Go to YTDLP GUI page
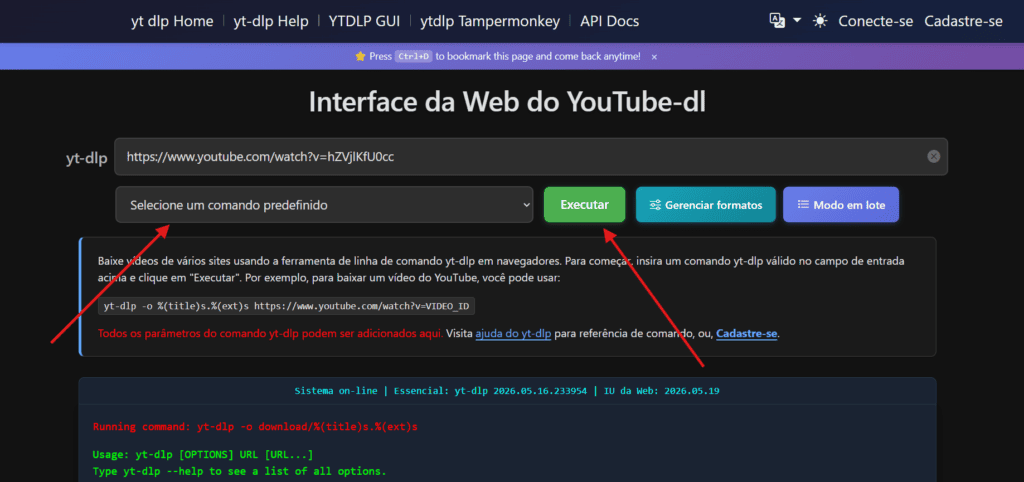 pos(364,21)
